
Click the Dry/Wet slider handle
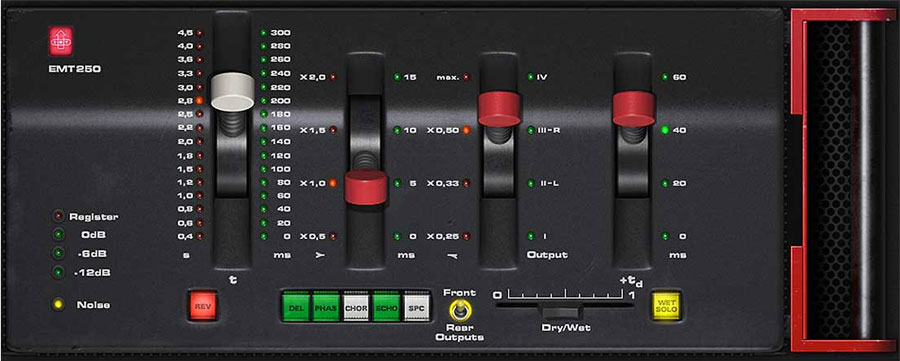pos(563,312)
